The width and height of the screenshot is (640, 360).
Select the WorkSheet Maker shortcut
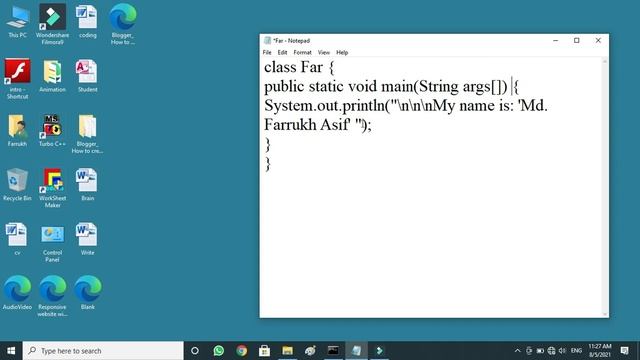tap(52, 188)
